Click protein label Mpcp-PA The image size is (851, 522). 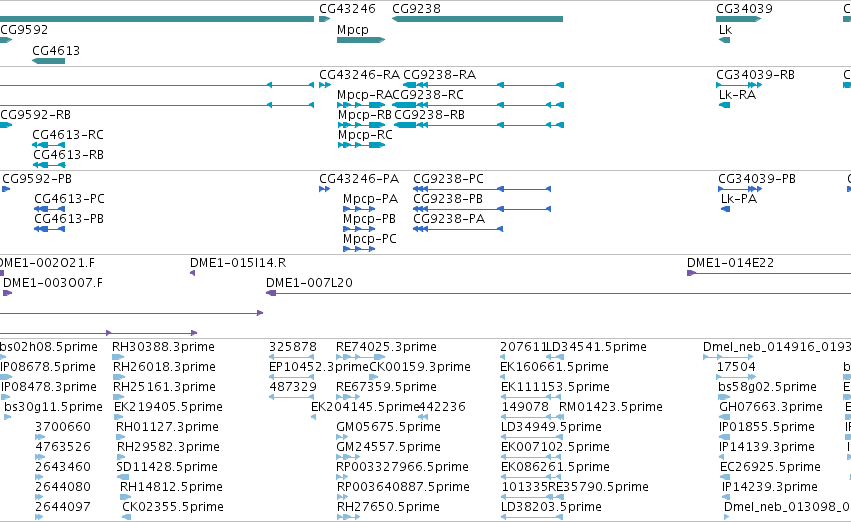click(x=370, y=199)
